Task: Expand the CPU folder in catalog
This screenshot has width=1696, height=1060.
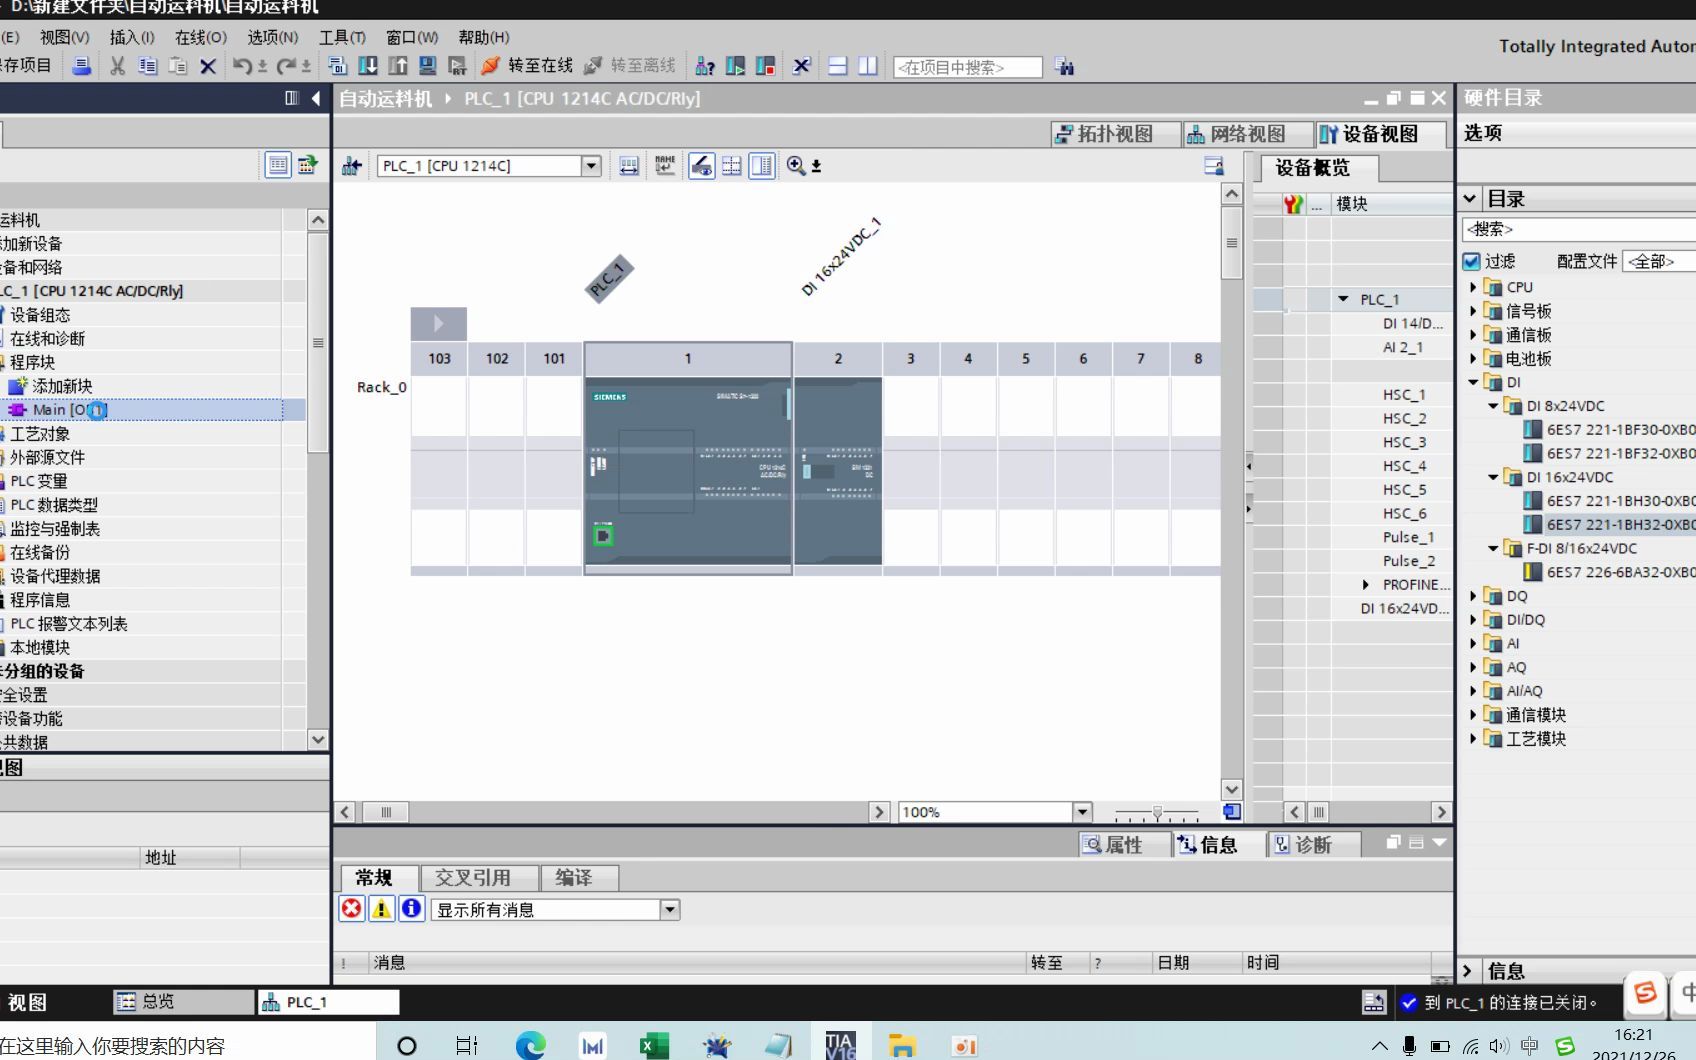Action: pyautogui.click(x=1473, y=287)
